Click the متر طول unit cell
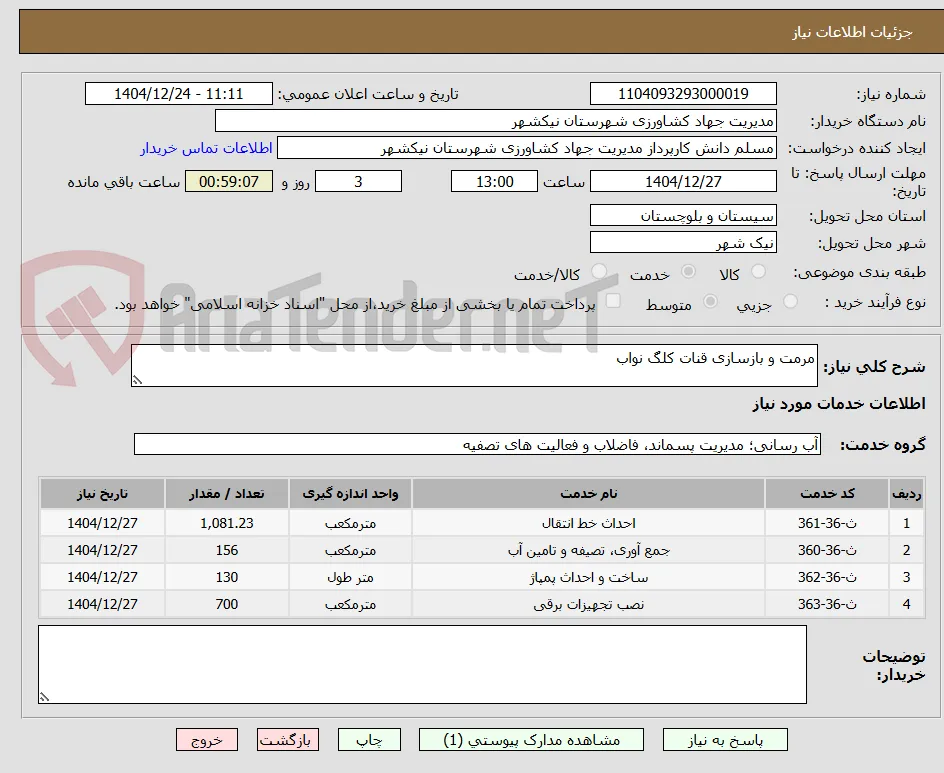The width and height of the screenshot is (944, 773). (x=350, y=577)
